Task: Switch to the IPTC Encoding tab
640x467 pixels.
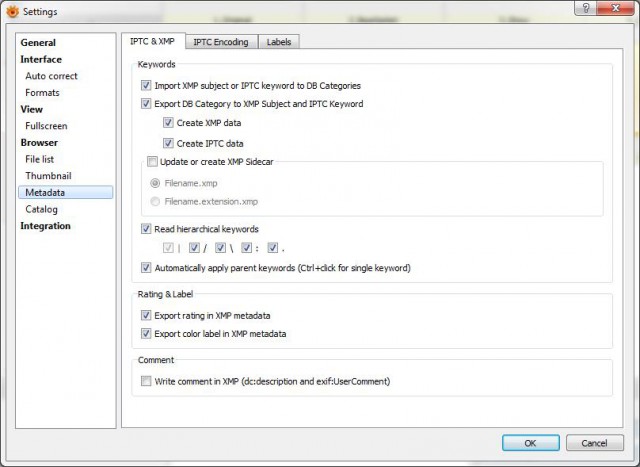Action: [x=221, y=42]
